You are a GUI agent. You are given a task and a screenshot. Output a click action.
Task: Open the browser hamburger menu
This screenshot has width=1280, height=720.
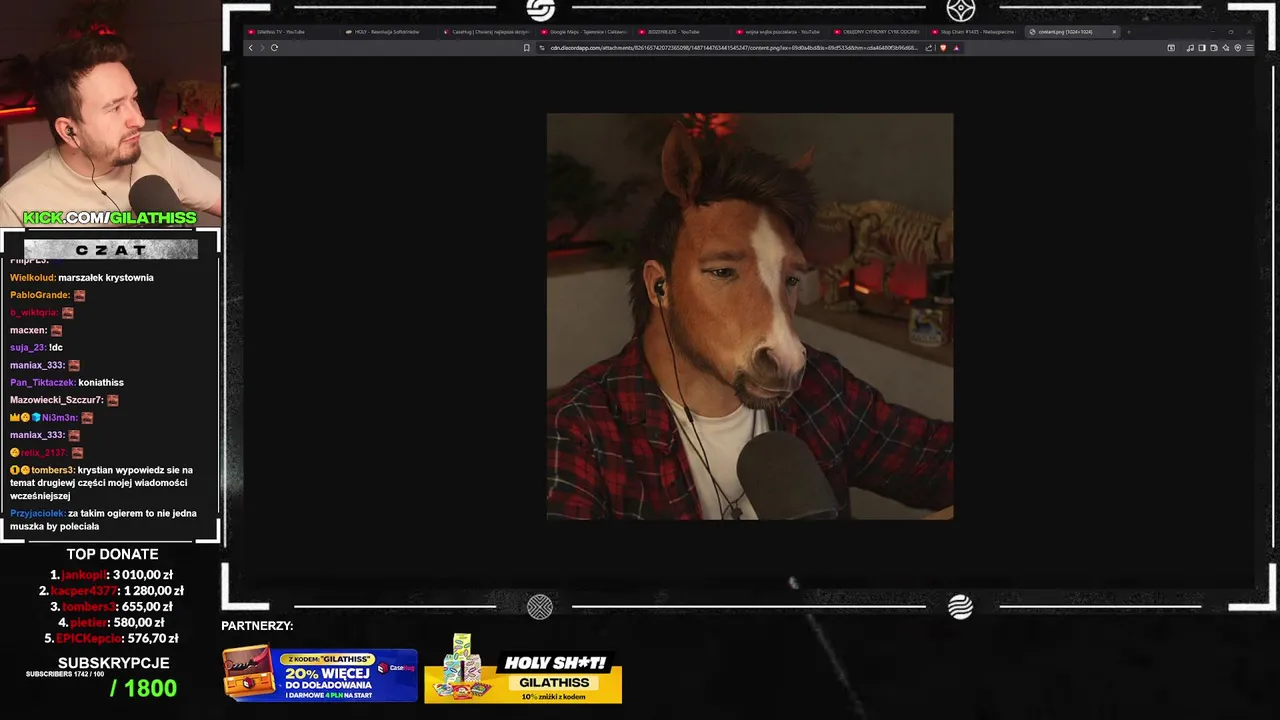pos(1250,47)
